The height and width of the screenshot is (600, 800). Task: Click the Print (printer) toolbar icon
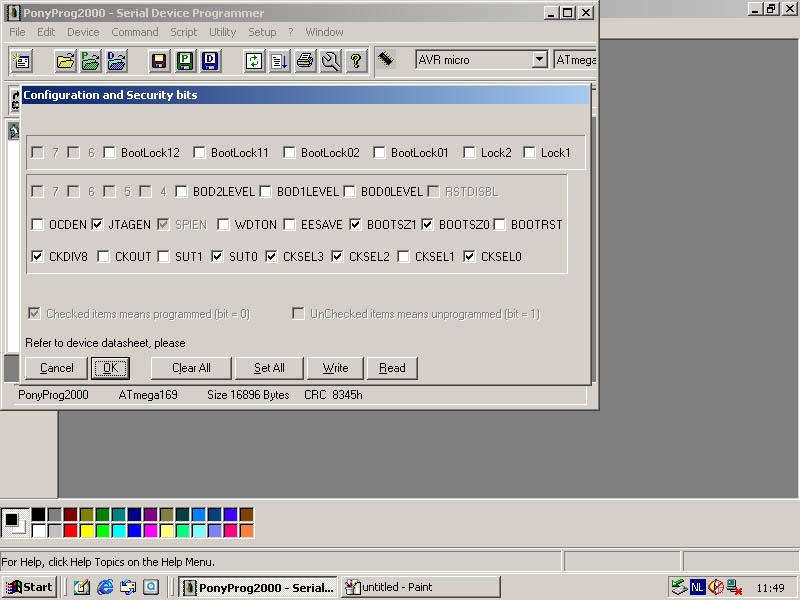click(305, 61)
